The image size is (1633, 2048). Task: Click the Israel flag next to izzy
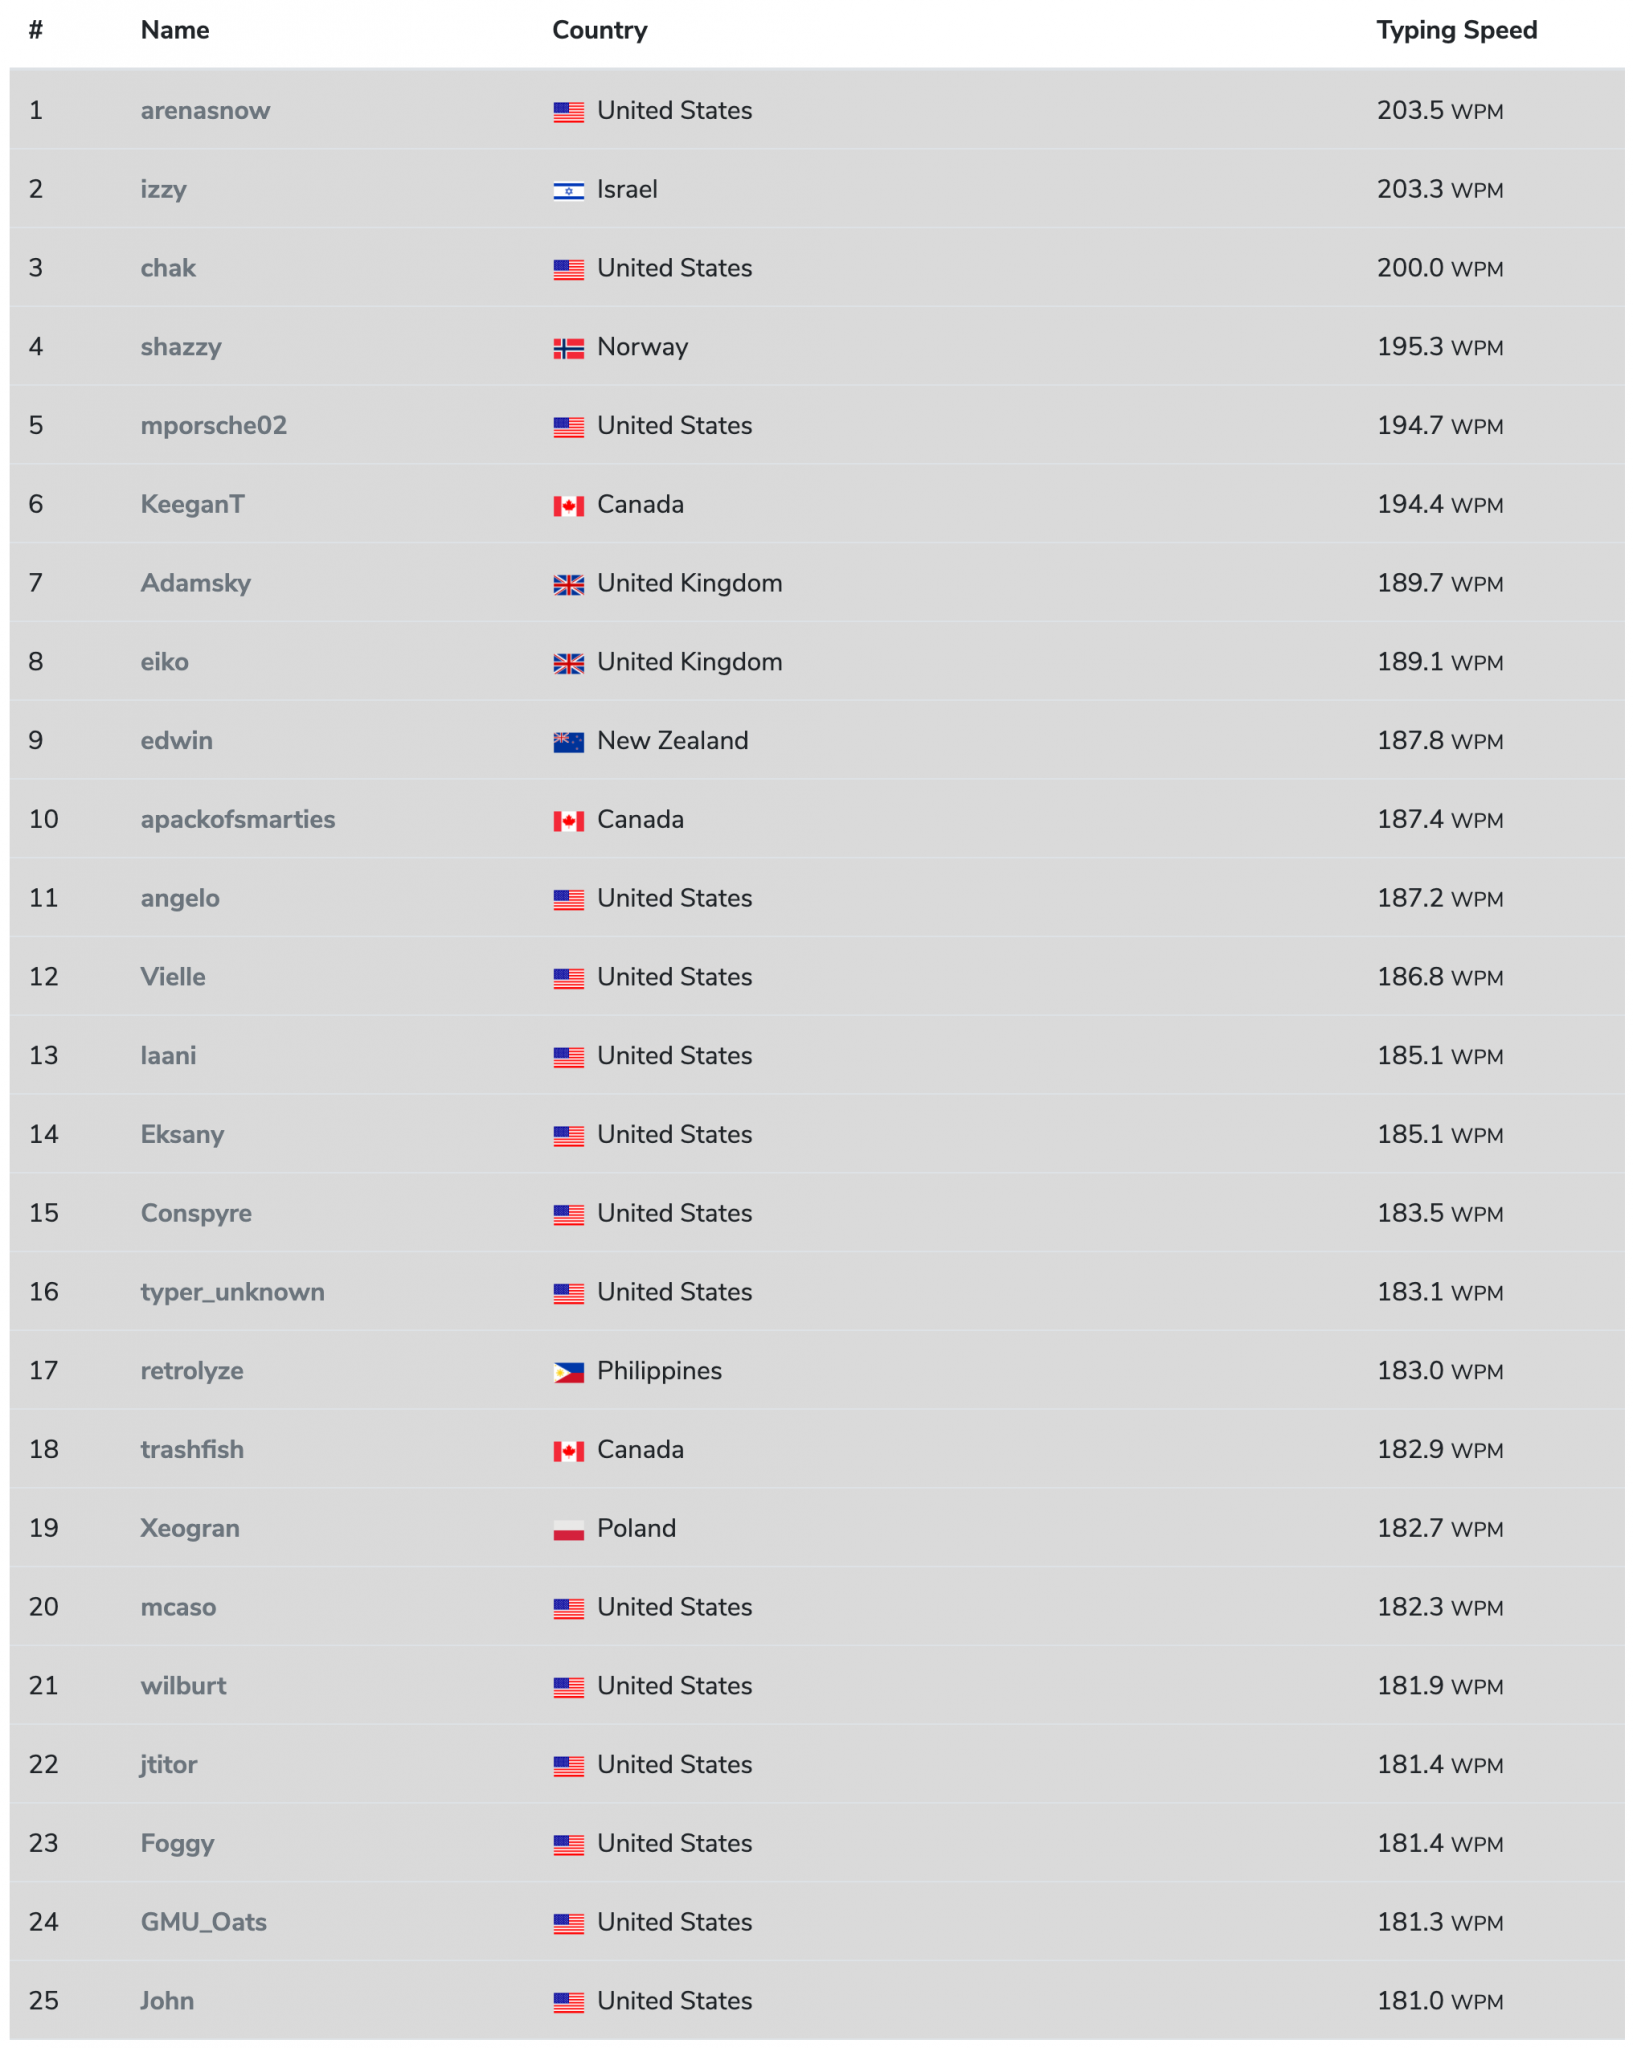569,190
